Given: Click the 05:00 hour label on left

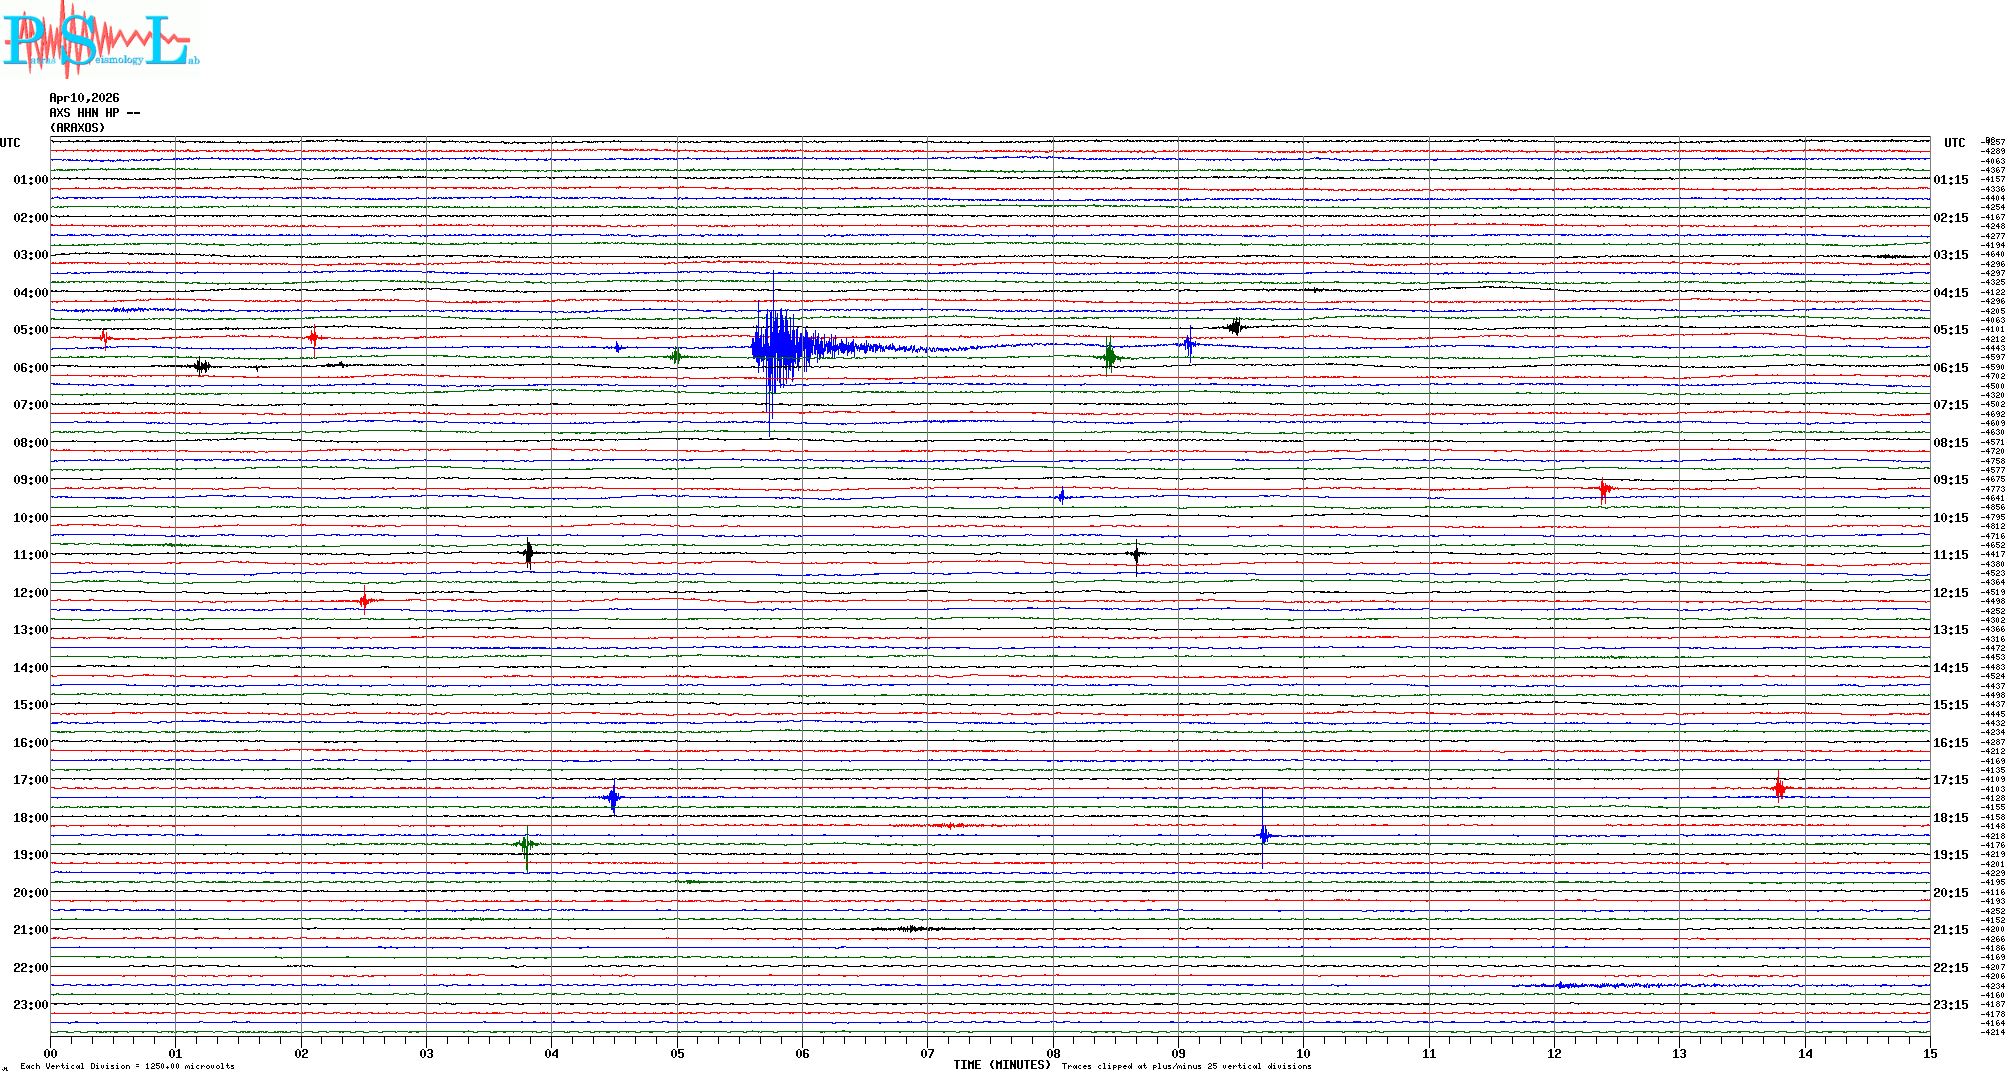Looking at the screenshot, I should pos(30,330).
